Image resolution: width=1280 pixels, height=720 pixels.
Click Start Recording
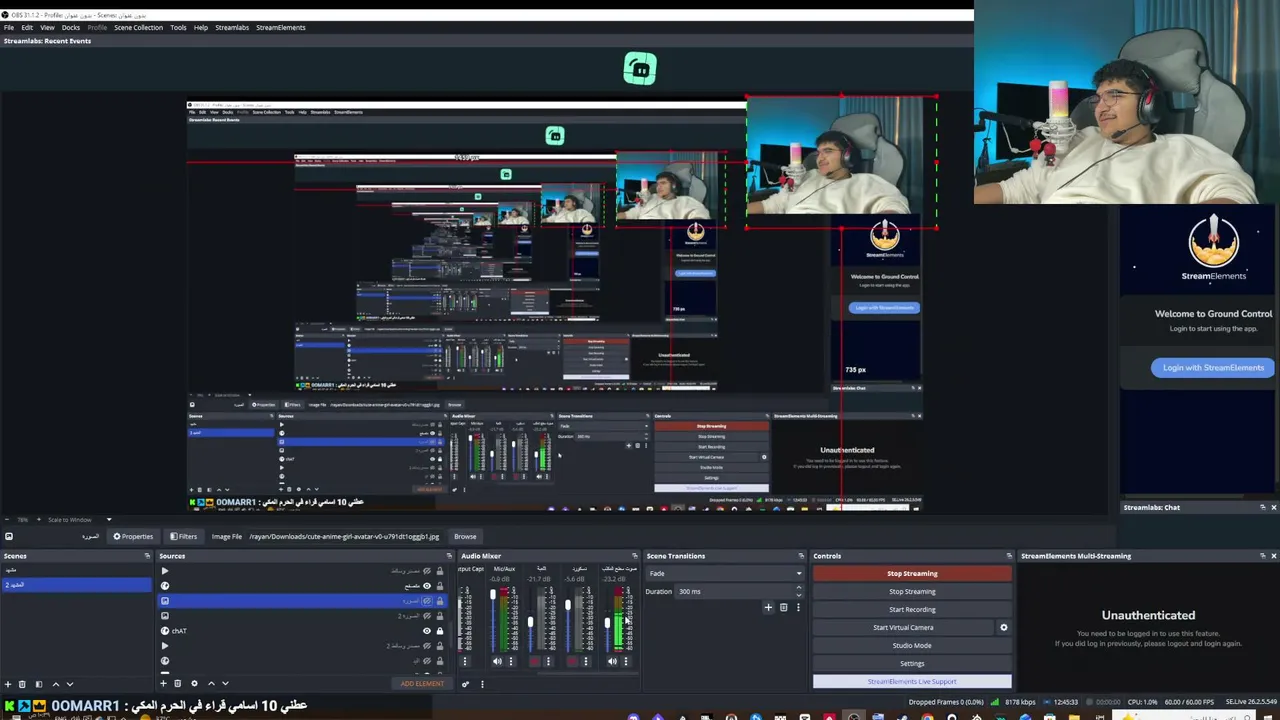[x=912, y=609]
